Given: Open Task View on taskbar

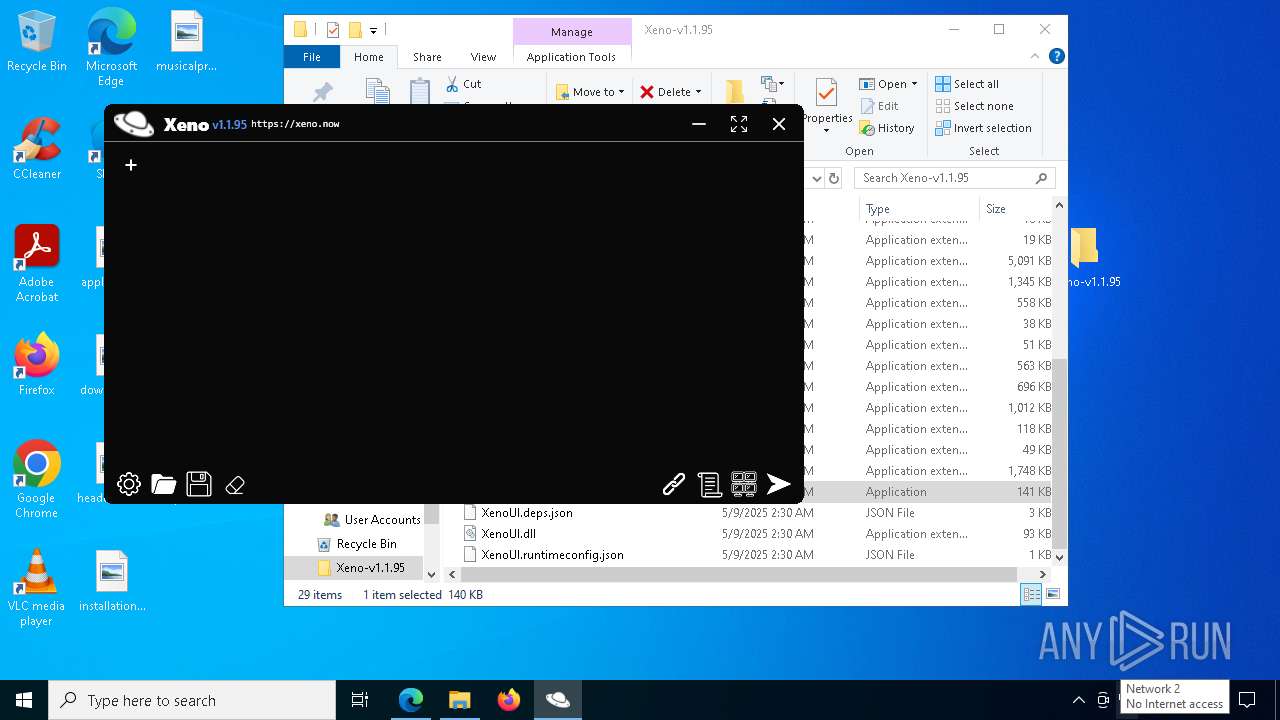Looking at the screenshot, I should [x=360, y=700].
